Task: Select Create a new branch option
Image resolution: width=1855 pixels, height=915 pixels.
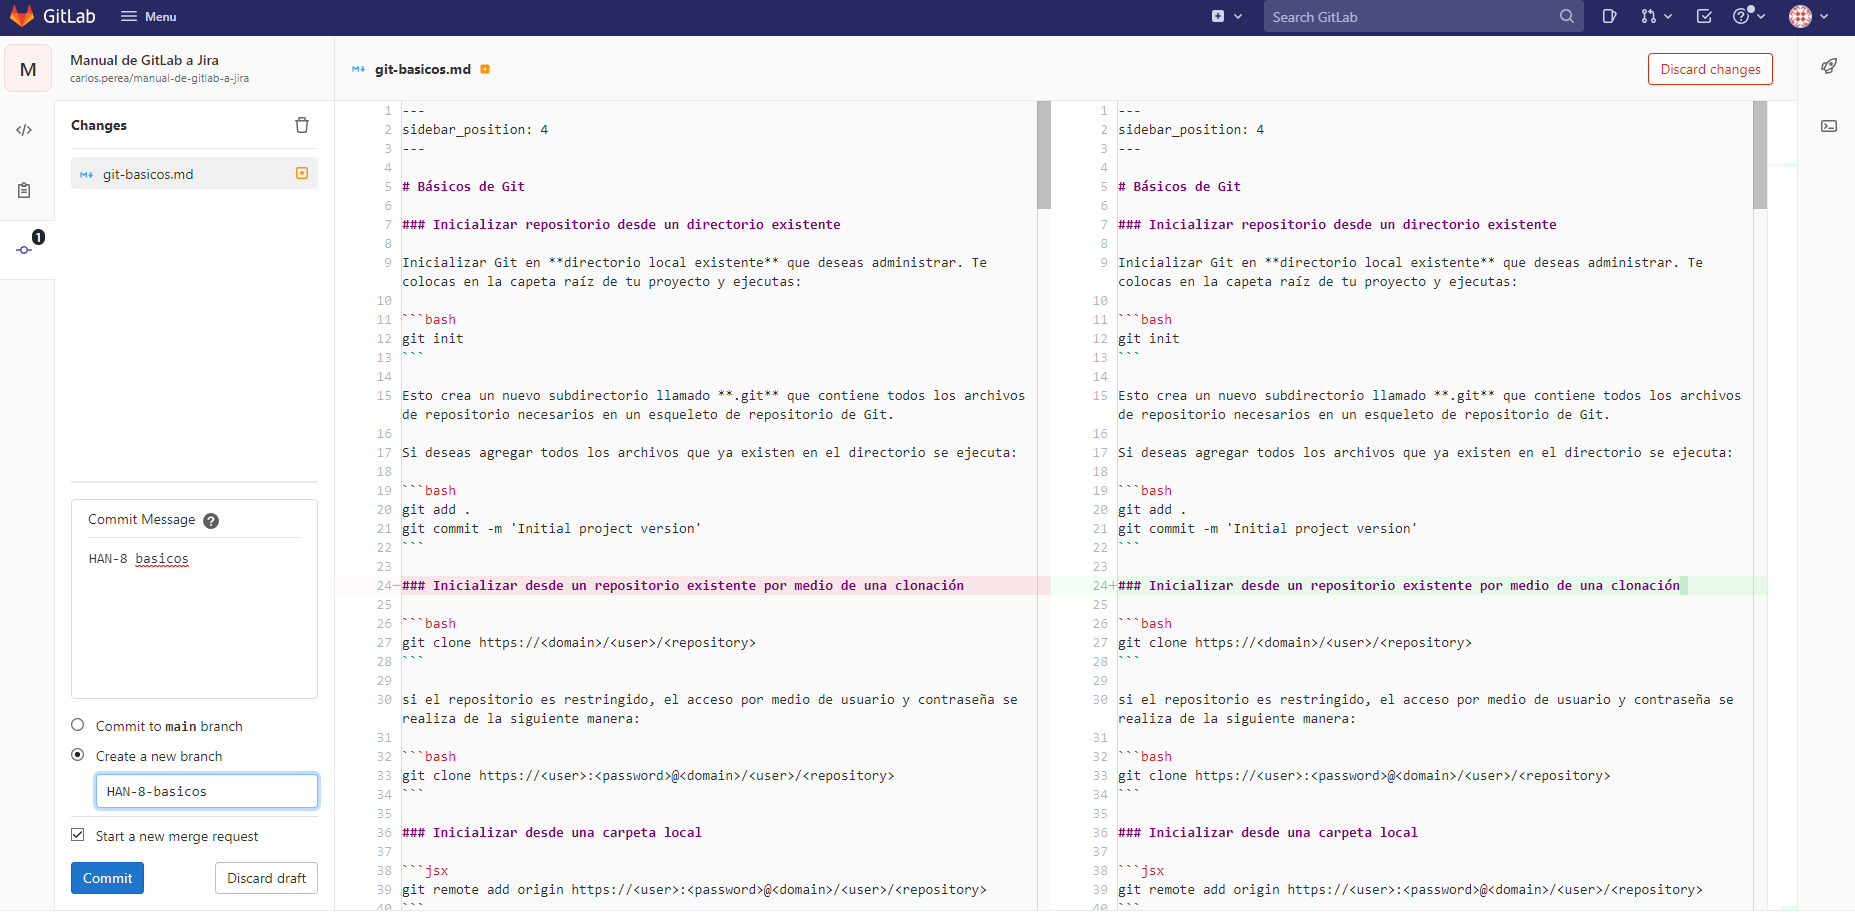Action: click(x=78, y=755)
